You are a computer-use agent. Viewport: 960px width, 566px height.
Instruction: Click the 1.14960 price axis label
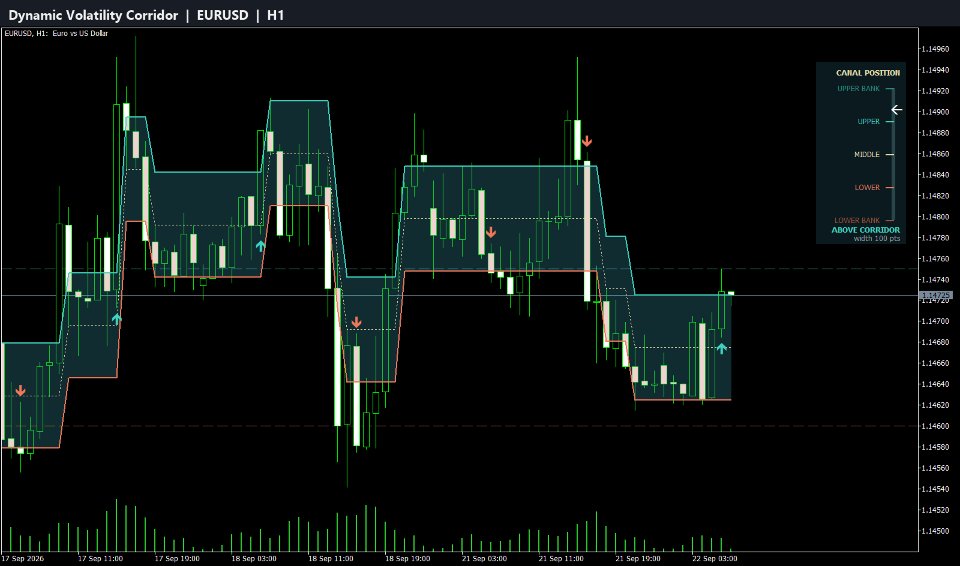934,49
